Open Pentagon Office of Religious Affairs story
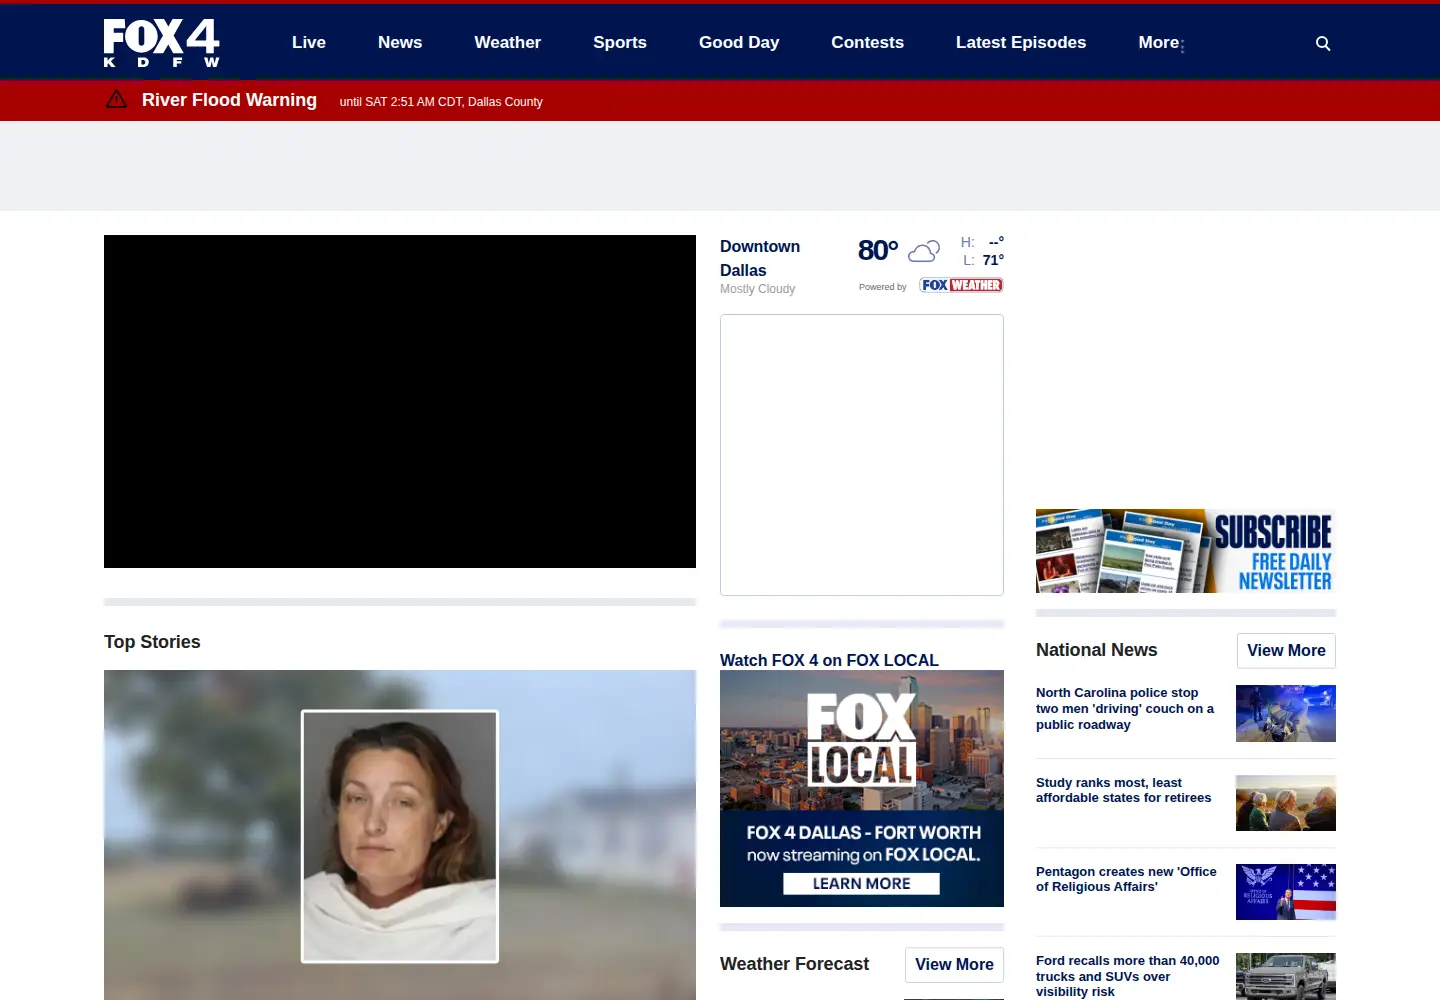This screenshot has height=1000, width=1440. point(1126,879)
